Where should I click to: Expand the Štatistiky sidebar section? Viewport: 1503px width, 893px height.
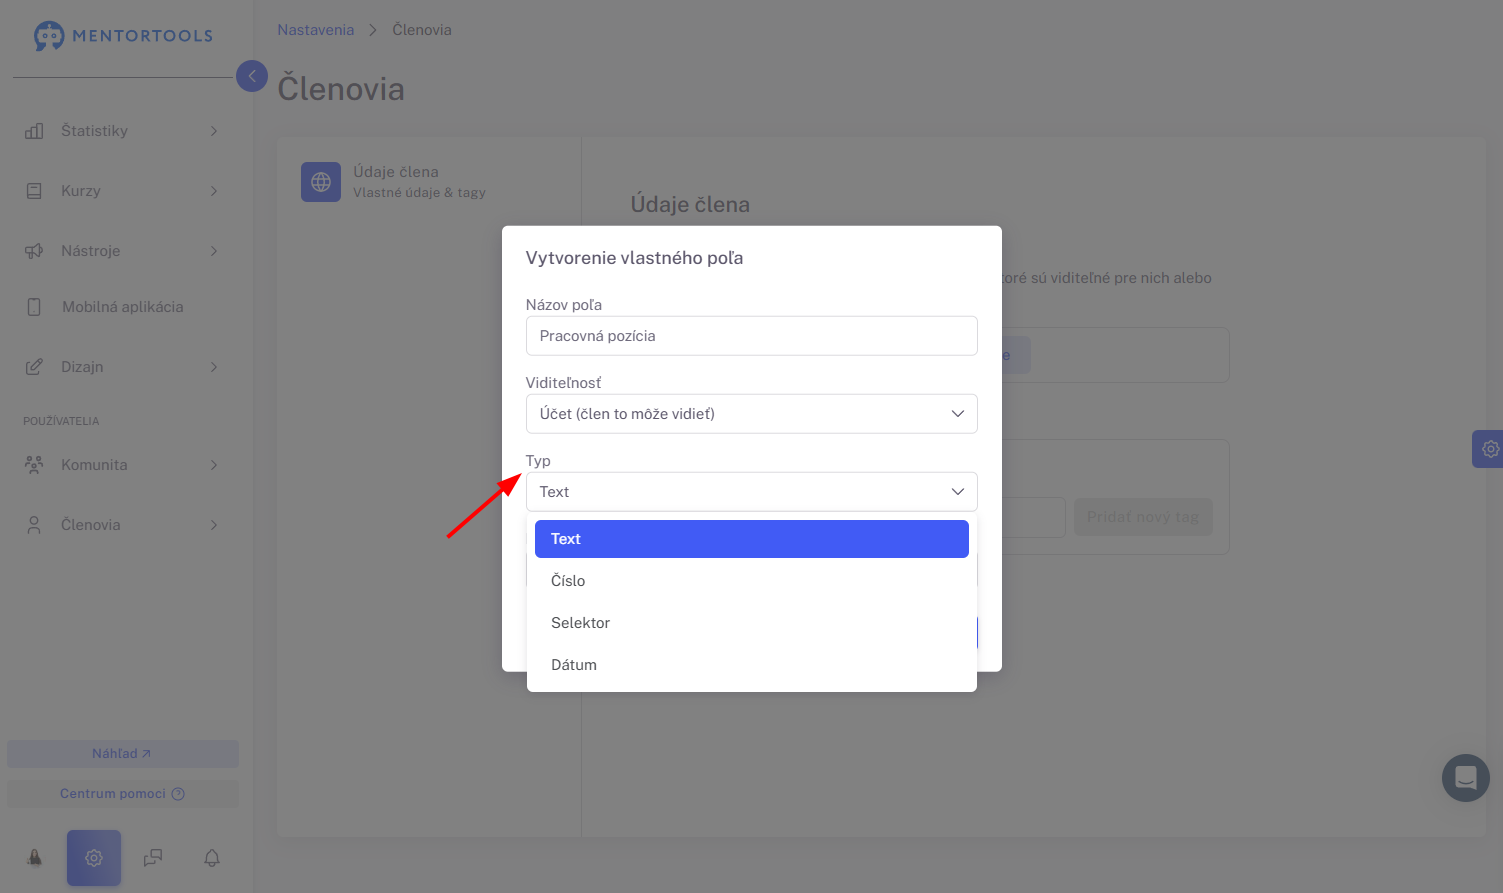tap(121, 131)
